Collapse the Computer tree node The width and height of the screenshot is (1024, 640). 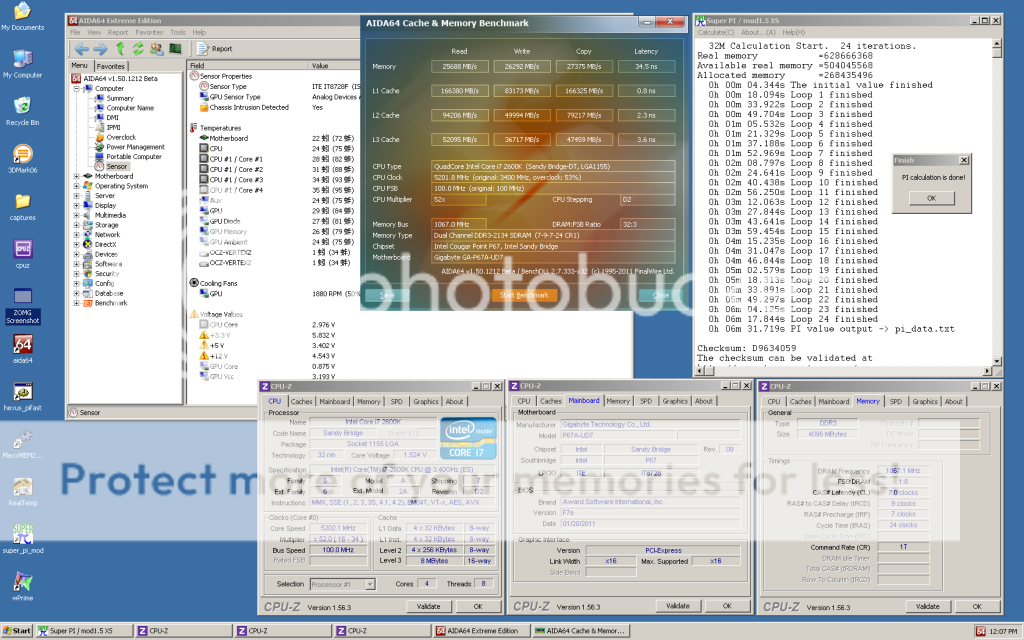point(76,88)
